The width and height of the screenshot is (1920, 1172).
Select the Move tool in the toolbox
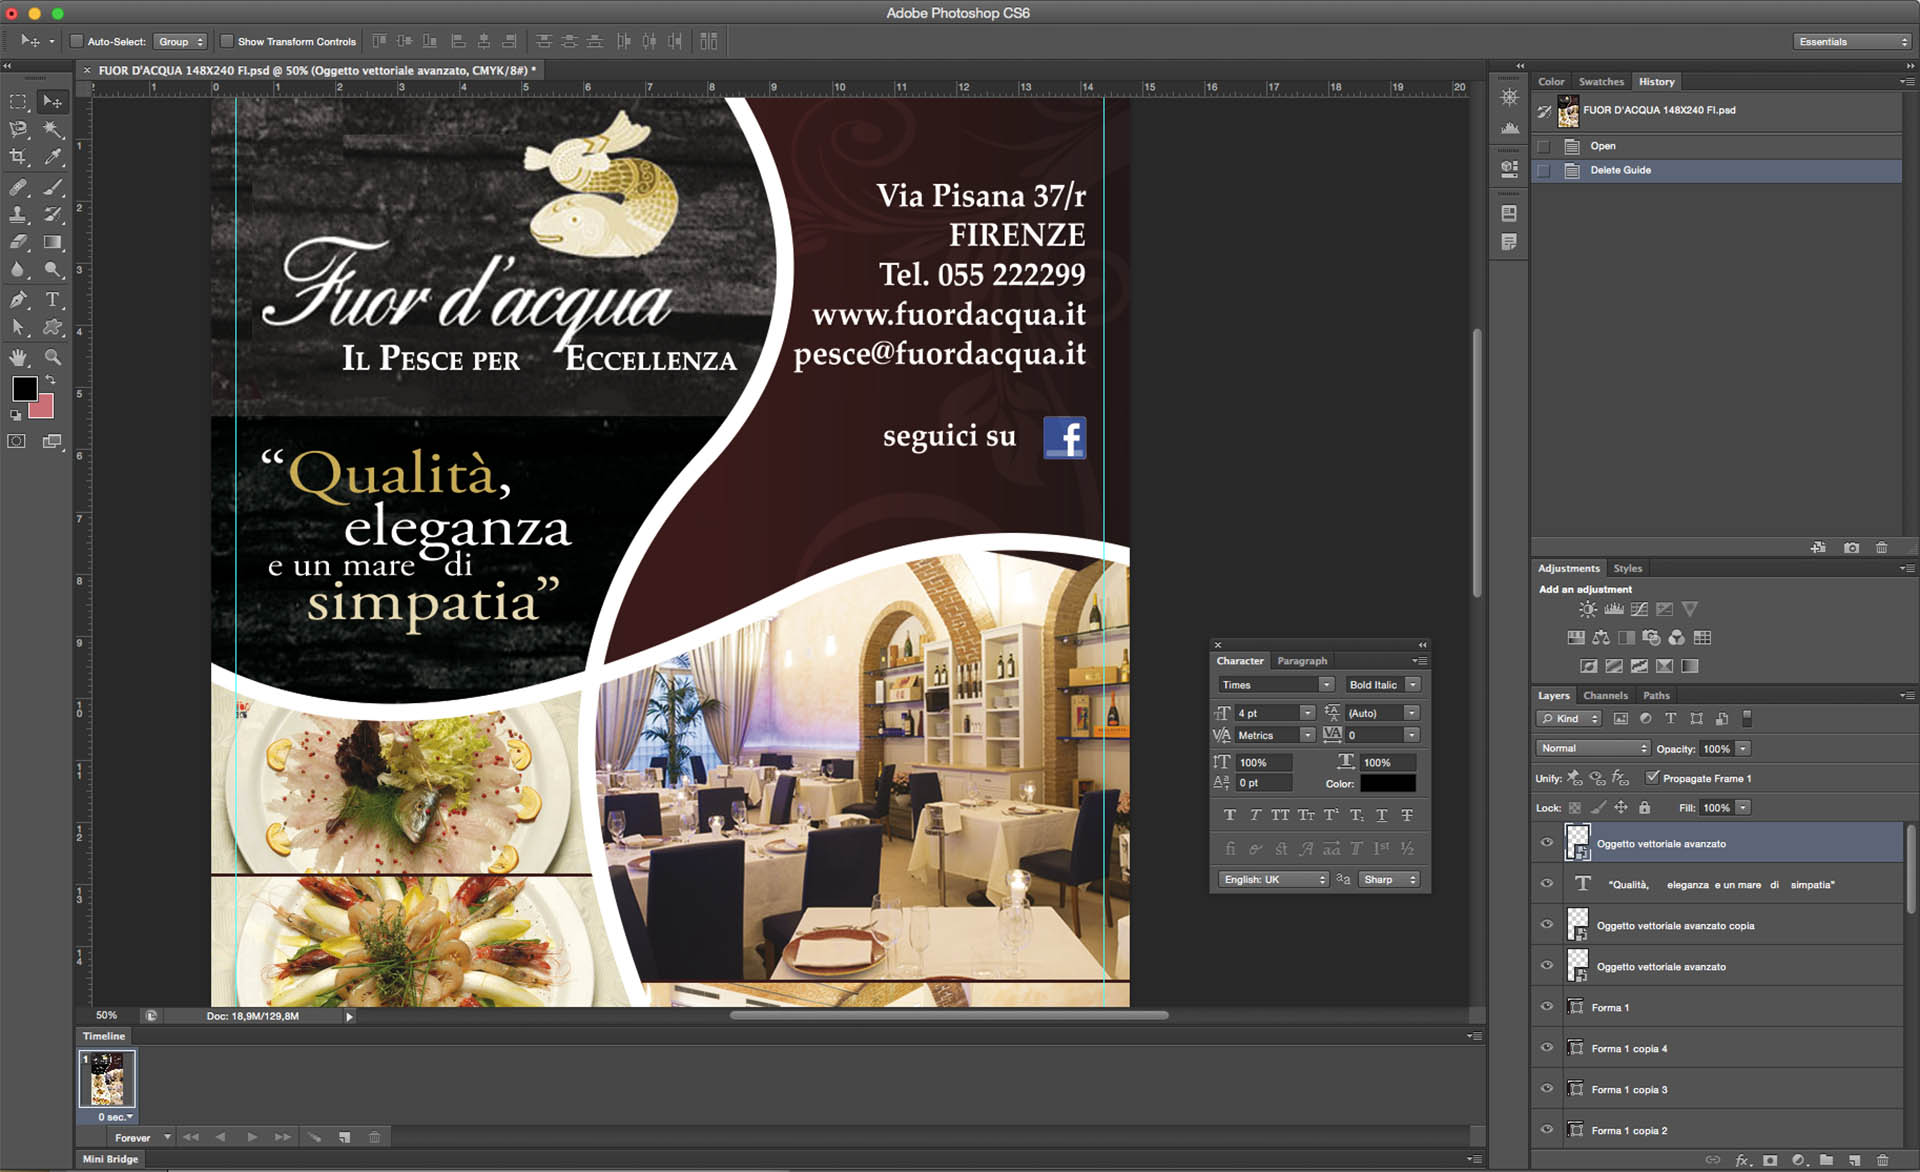(x=52, y=101)
